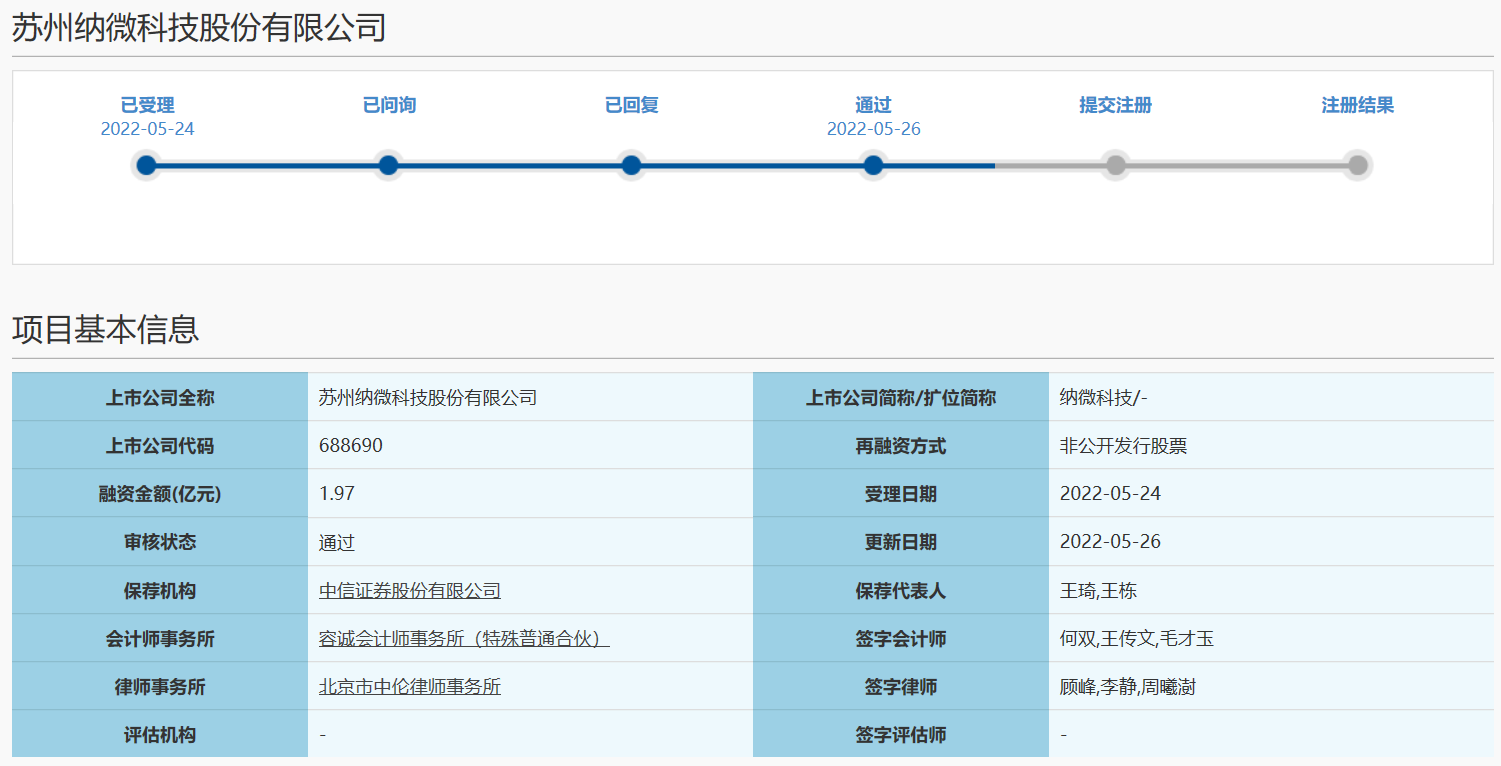This screenshot has width=1501, height=766.
Task: Click the 保荐代表人 header cell
Action: point(901,590)
